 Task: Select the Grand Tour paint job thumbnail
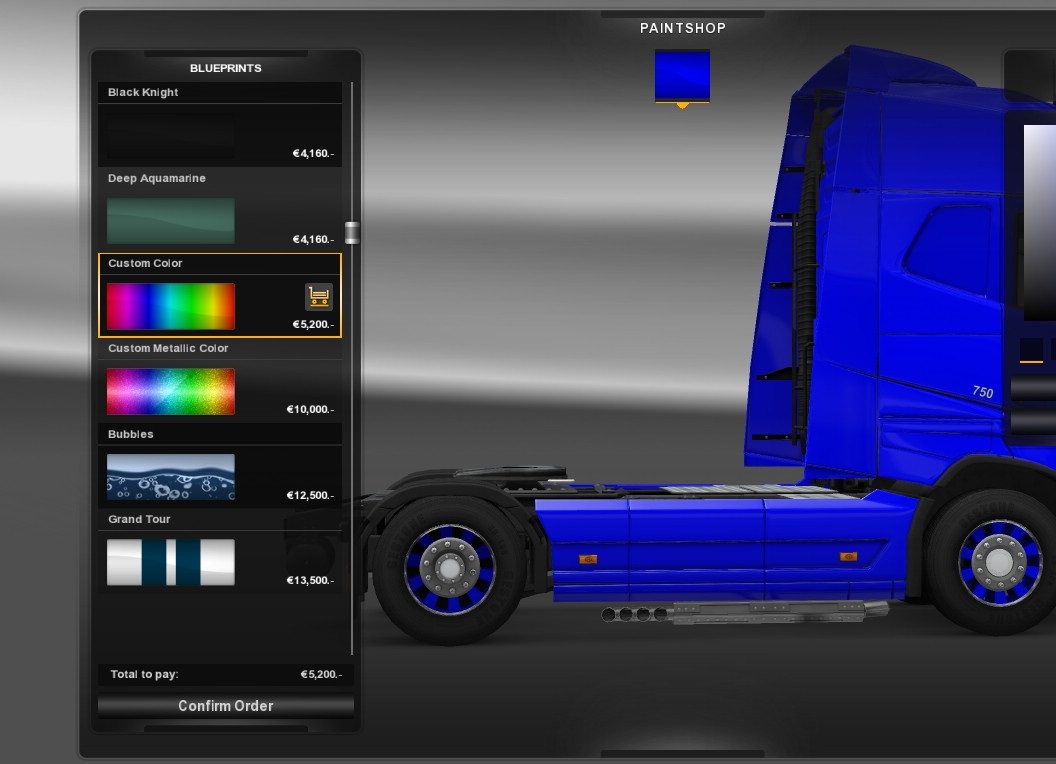click(170, 562)
